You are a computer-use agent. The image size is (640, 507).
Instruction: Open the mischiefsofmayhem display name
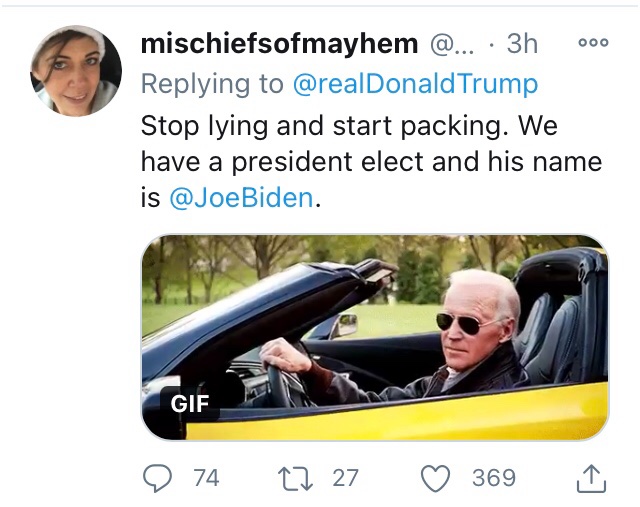coord(280,44)
